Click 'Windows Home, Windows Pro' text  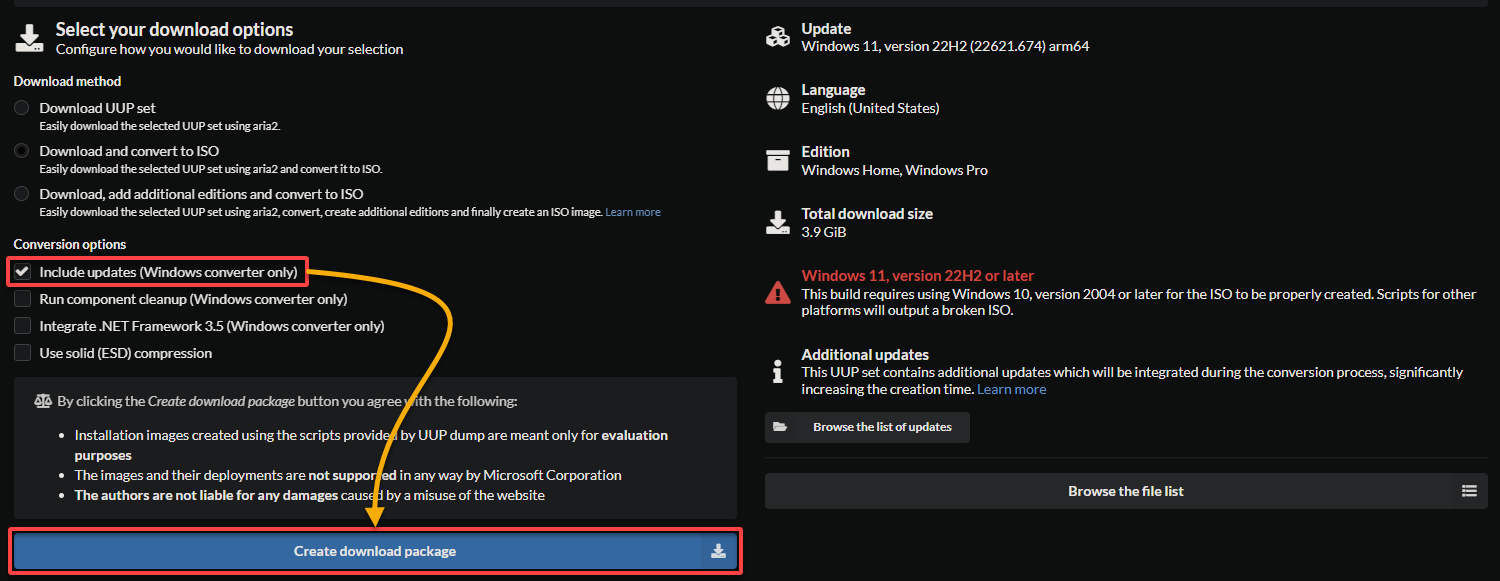coord(895,170)
